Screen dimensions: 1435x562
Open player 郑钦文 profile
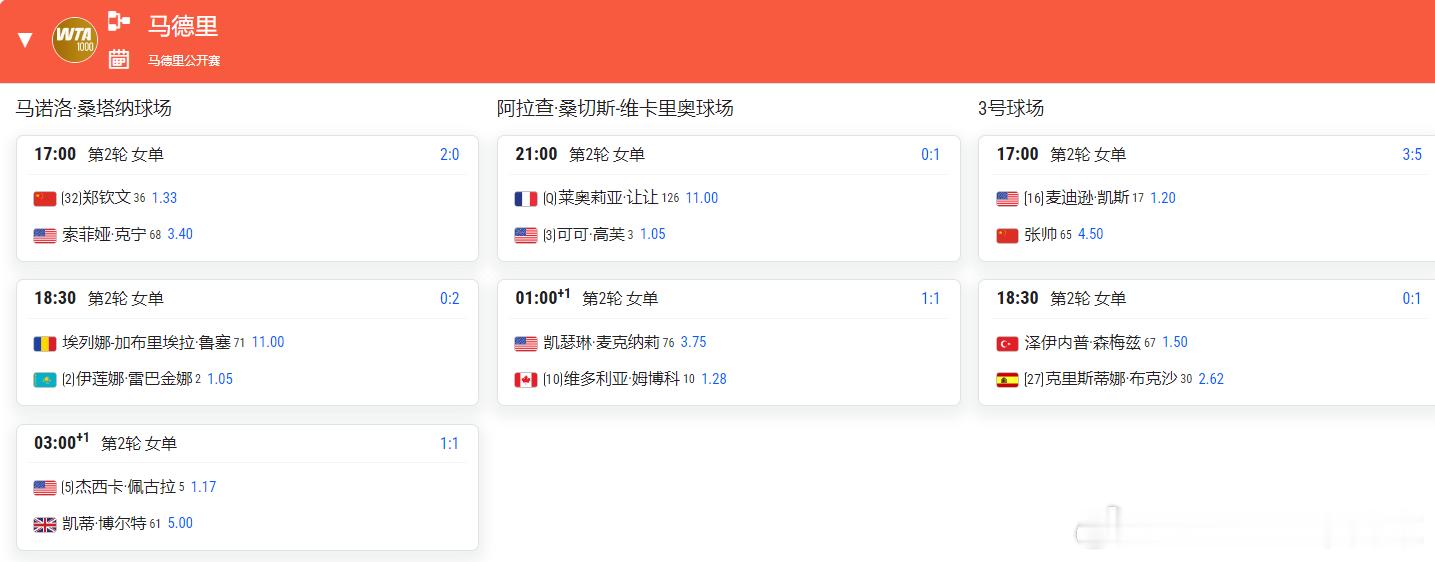tap(107, 198)
